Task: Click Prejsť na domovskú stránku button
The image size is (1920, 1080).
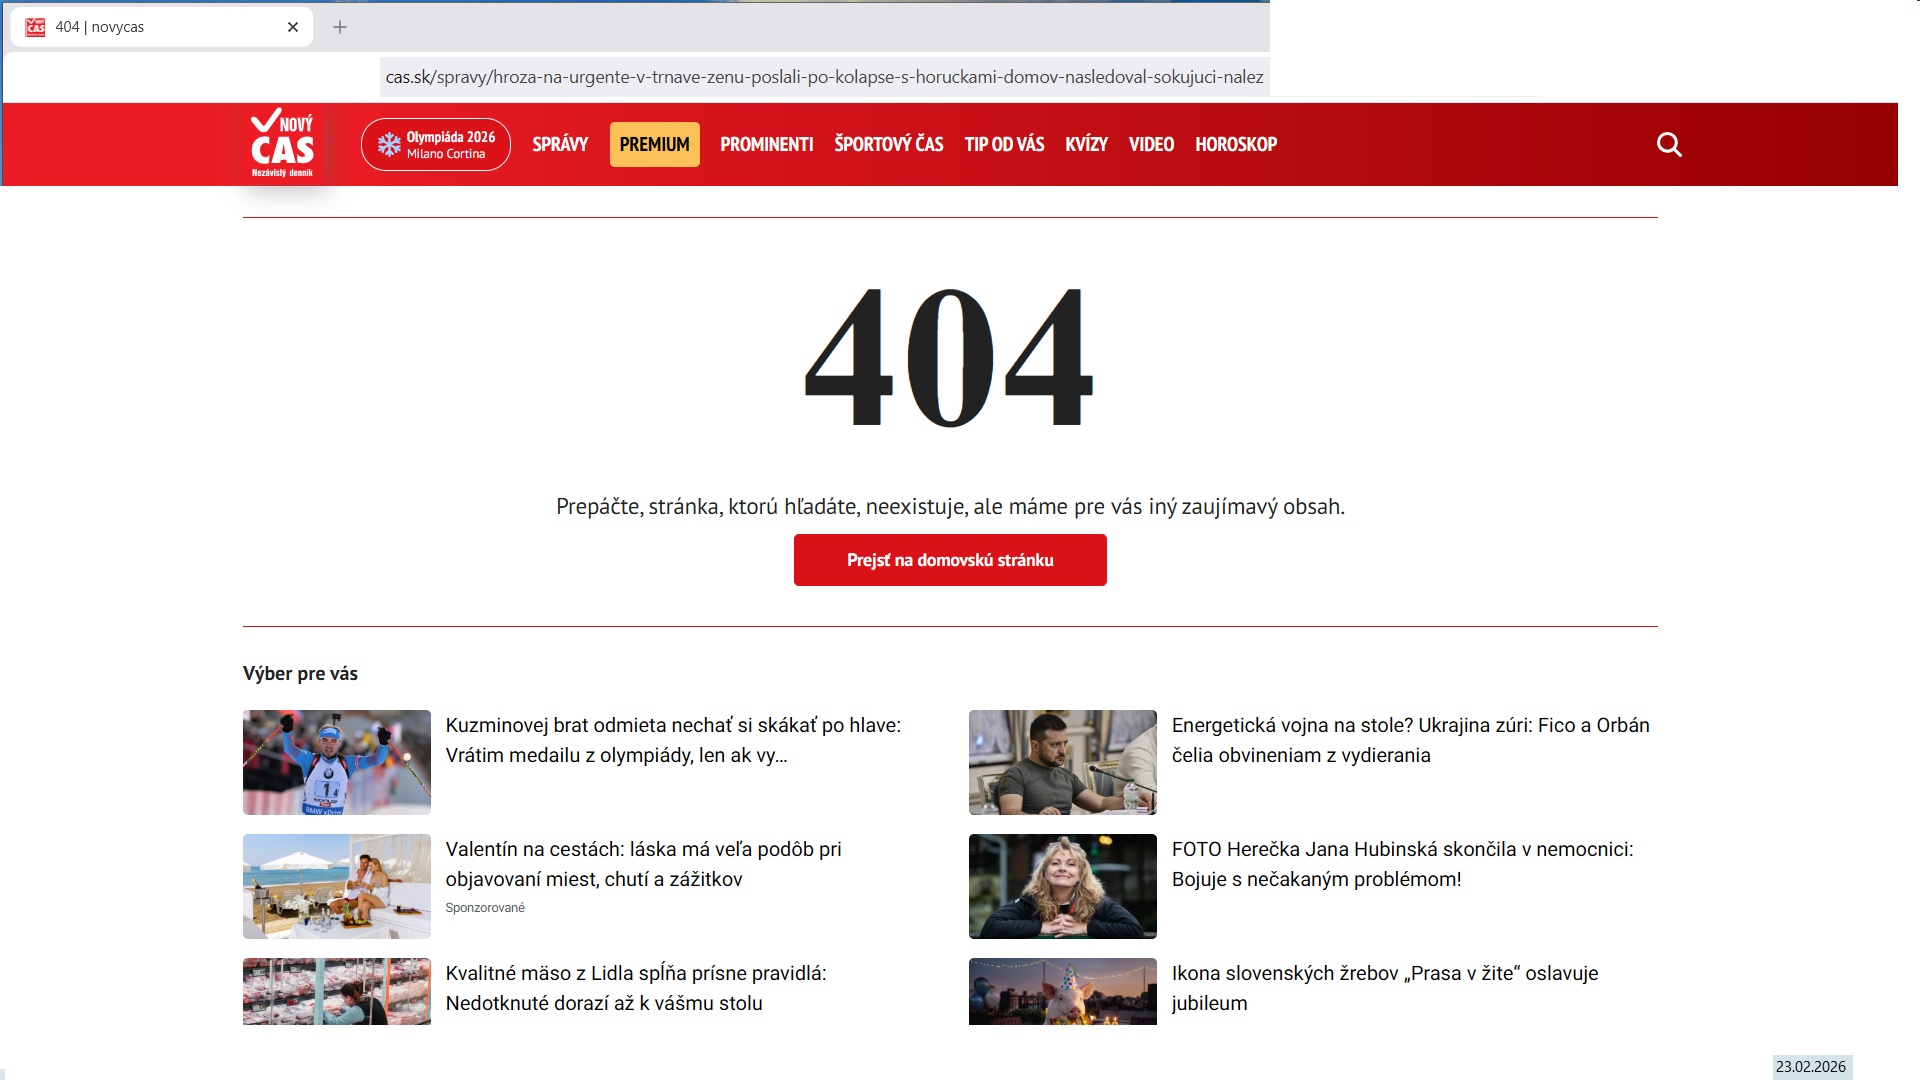Action: (x=950, y=560)
